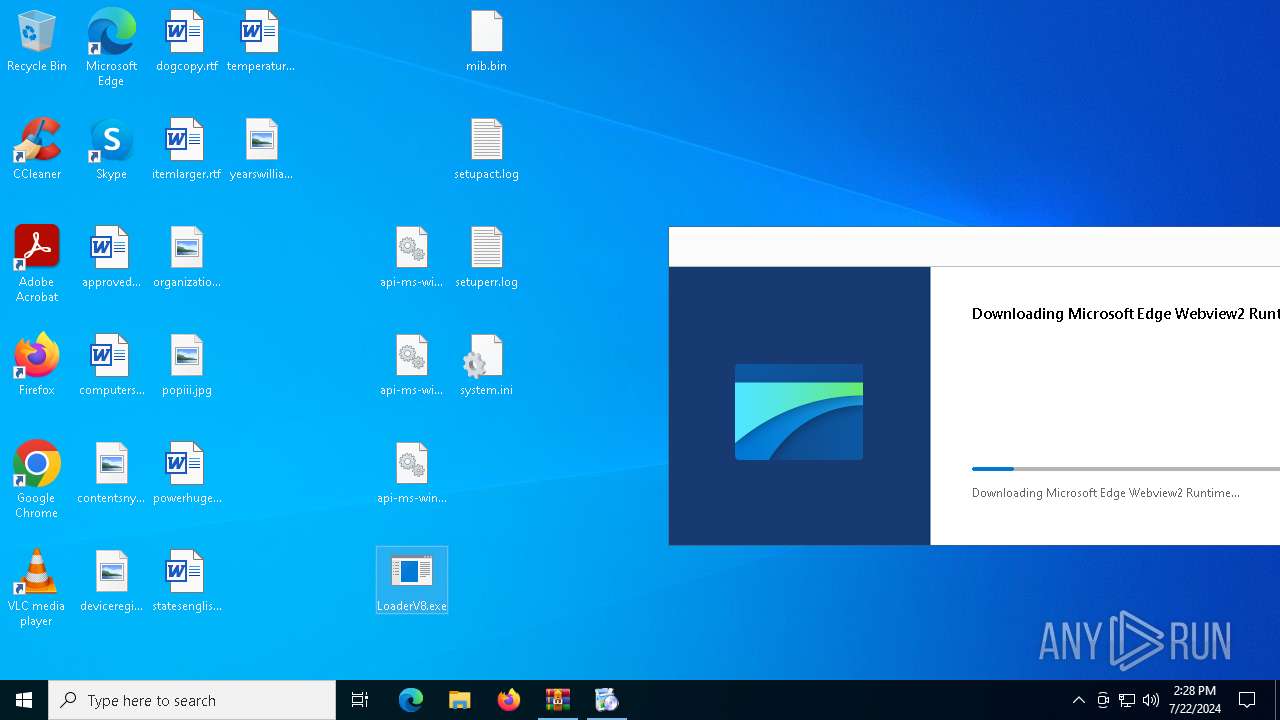
Task: Open Firefox from the taskbar
Action: point(509,700)
